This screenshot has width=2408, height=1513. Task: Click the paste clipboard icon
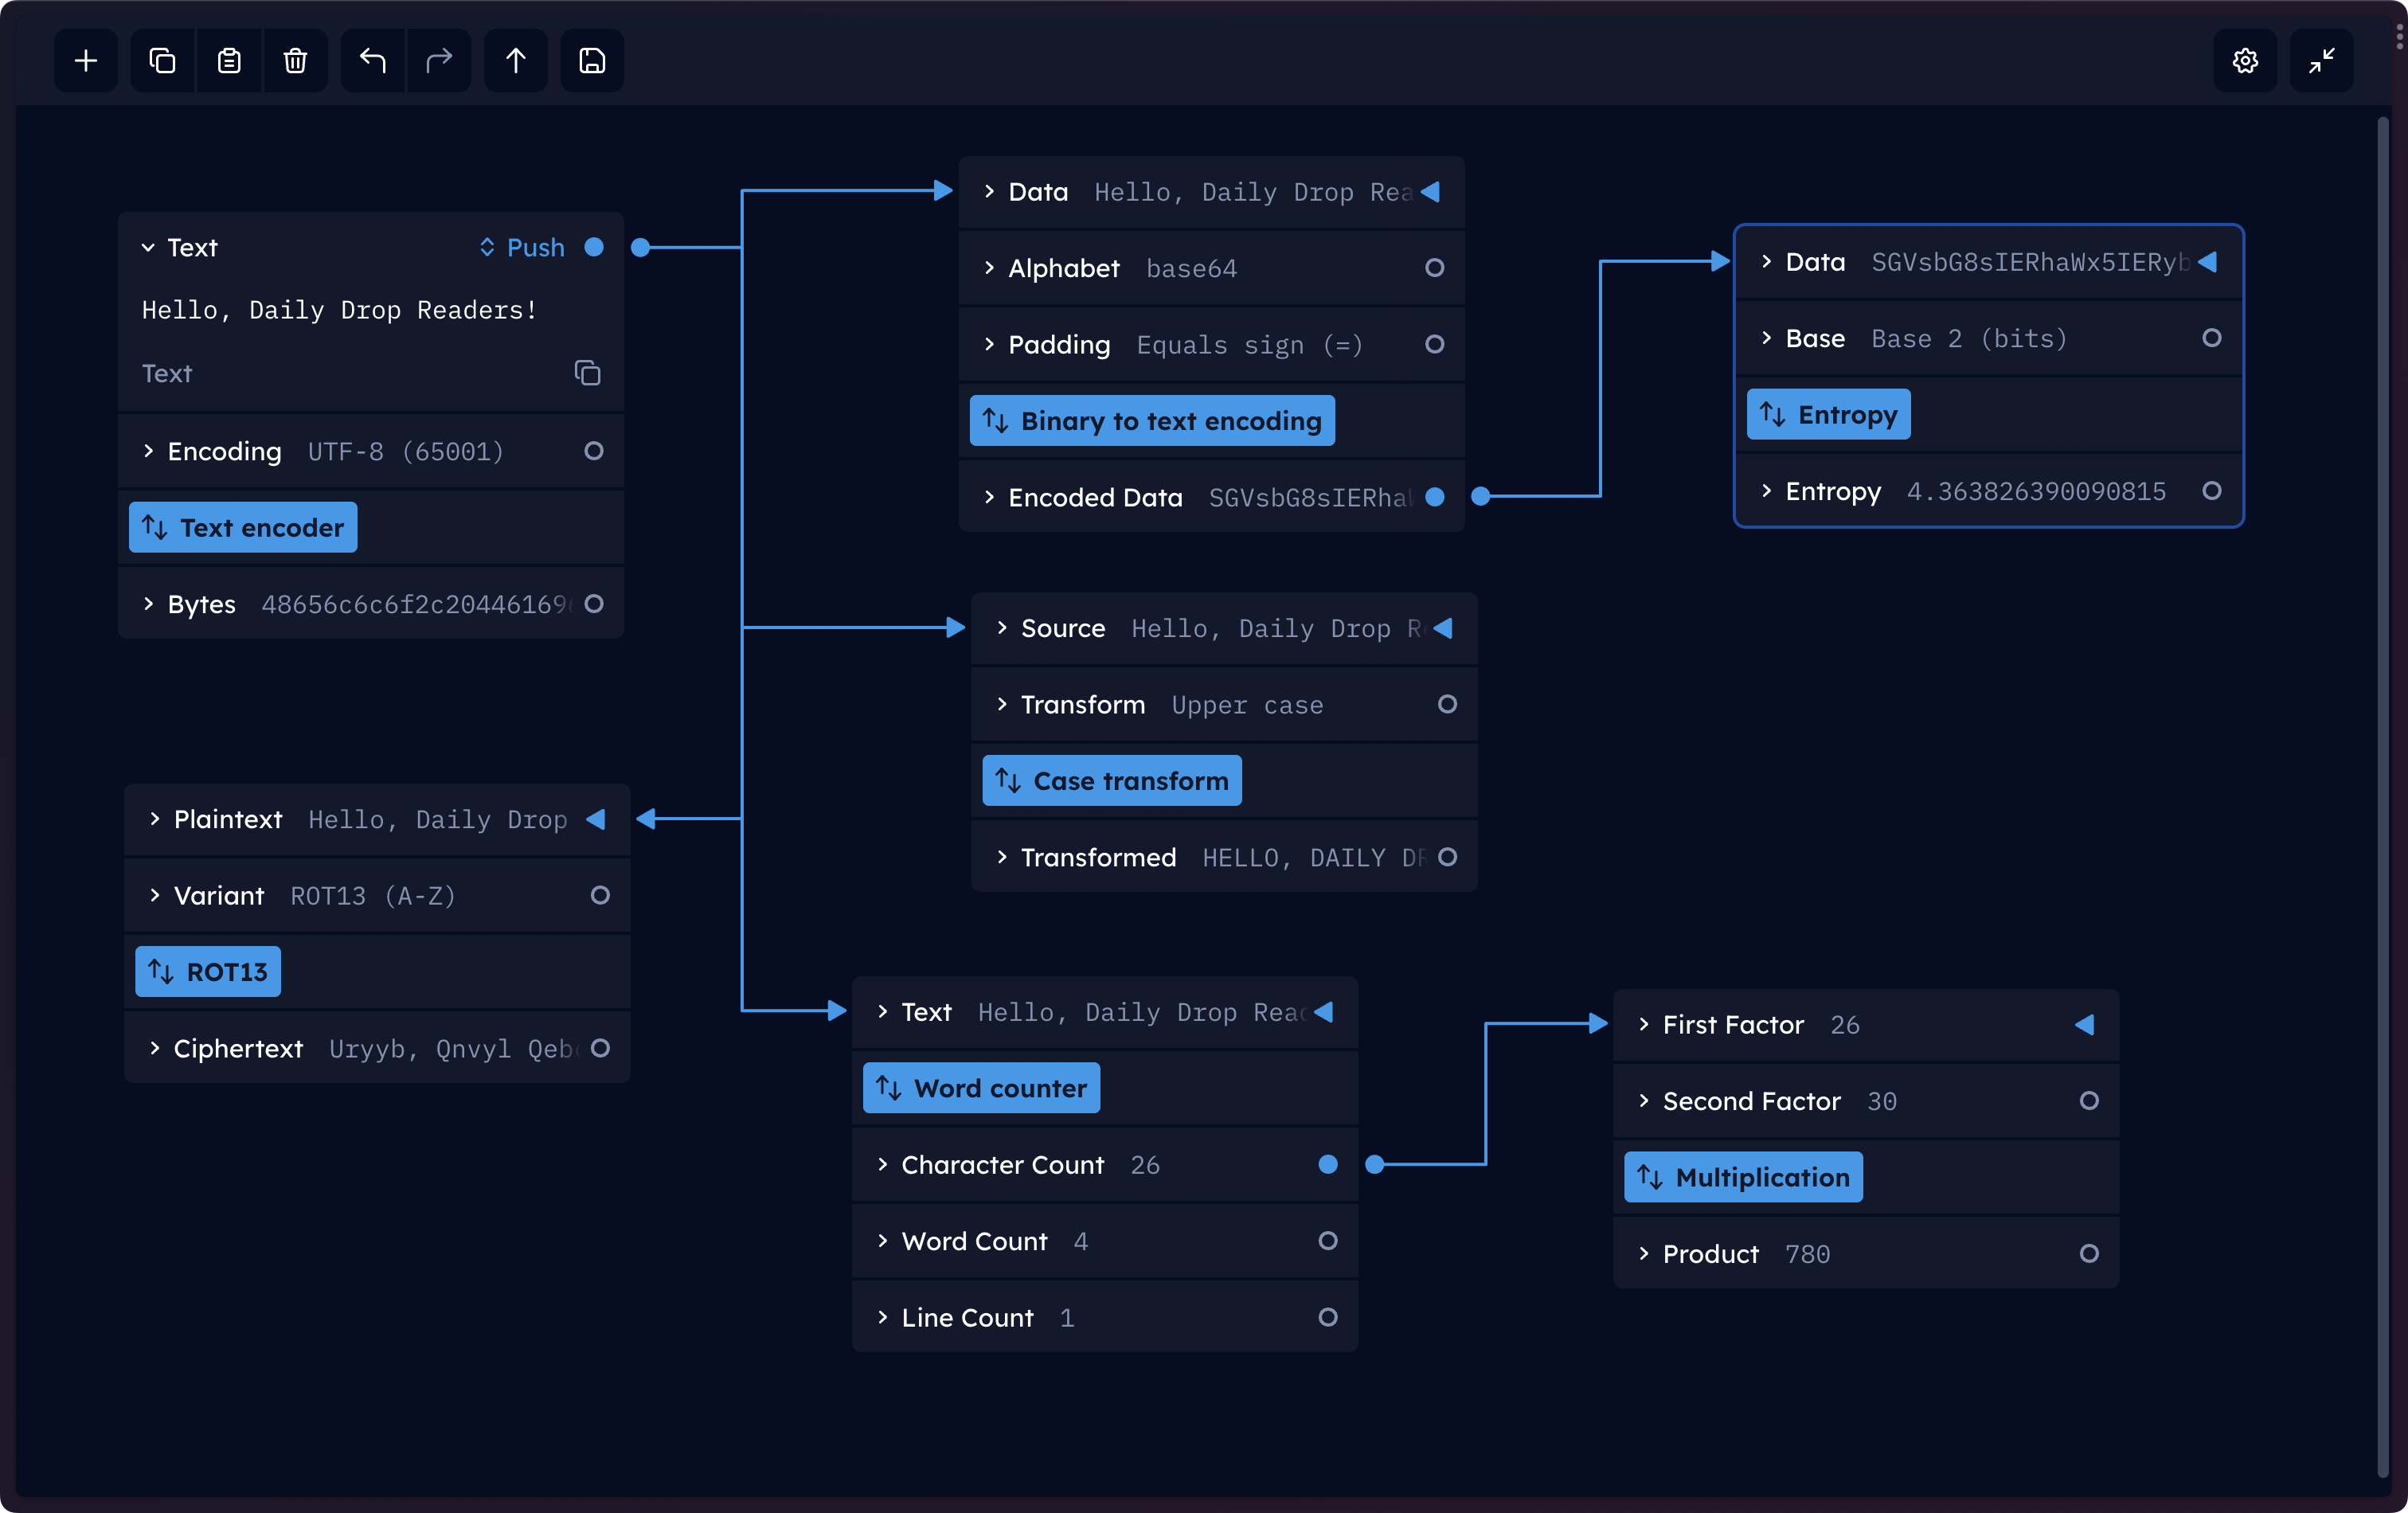tap(229, 61)
